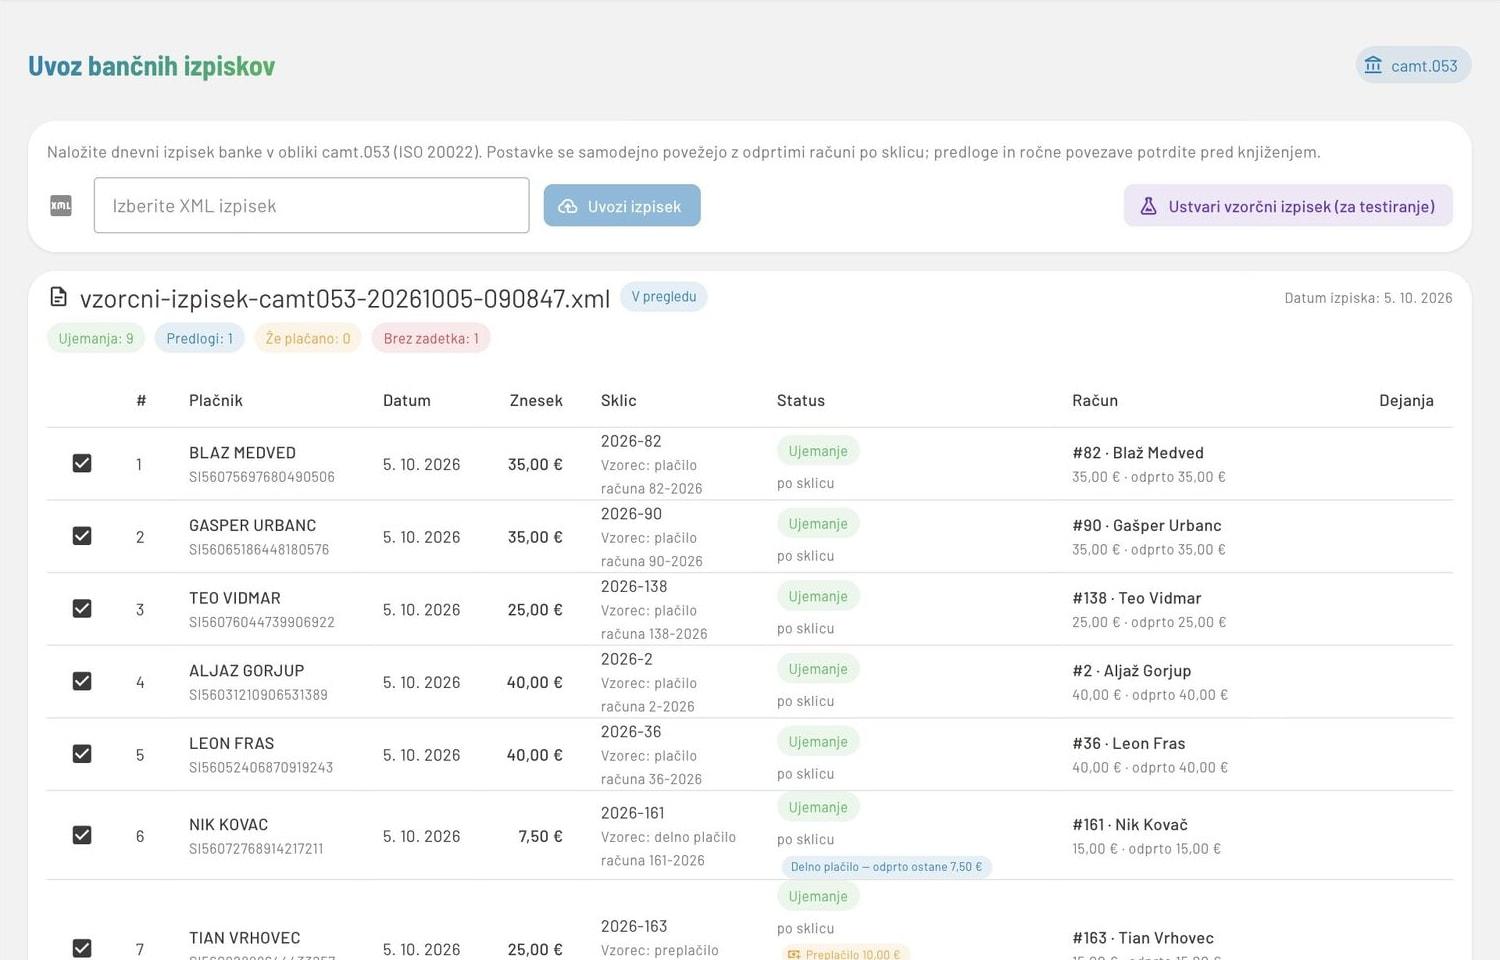Screen dimensions: 1500x960
Task: Click invoice #90 · Gašper Urbanc
Action: click(x=1147, y=526)
